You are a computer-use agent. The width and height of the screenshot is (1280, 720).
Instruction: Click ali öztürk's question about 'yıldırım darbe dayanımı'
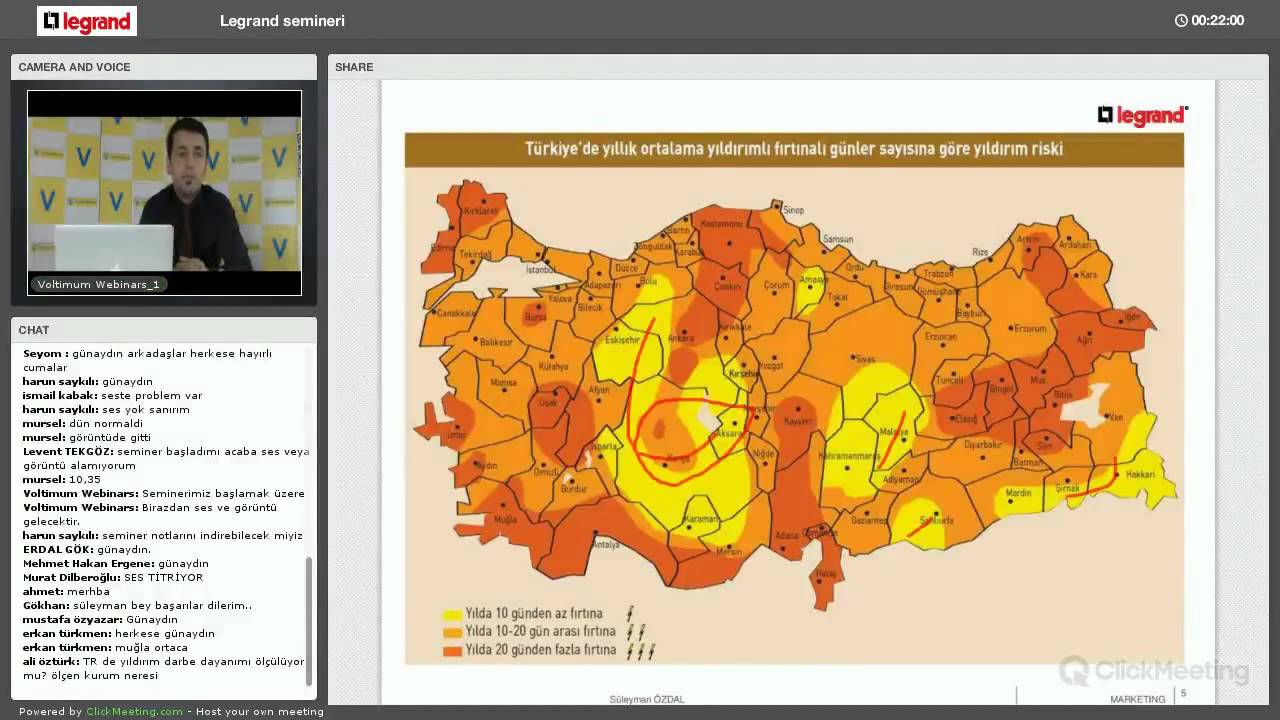(164, 668)
